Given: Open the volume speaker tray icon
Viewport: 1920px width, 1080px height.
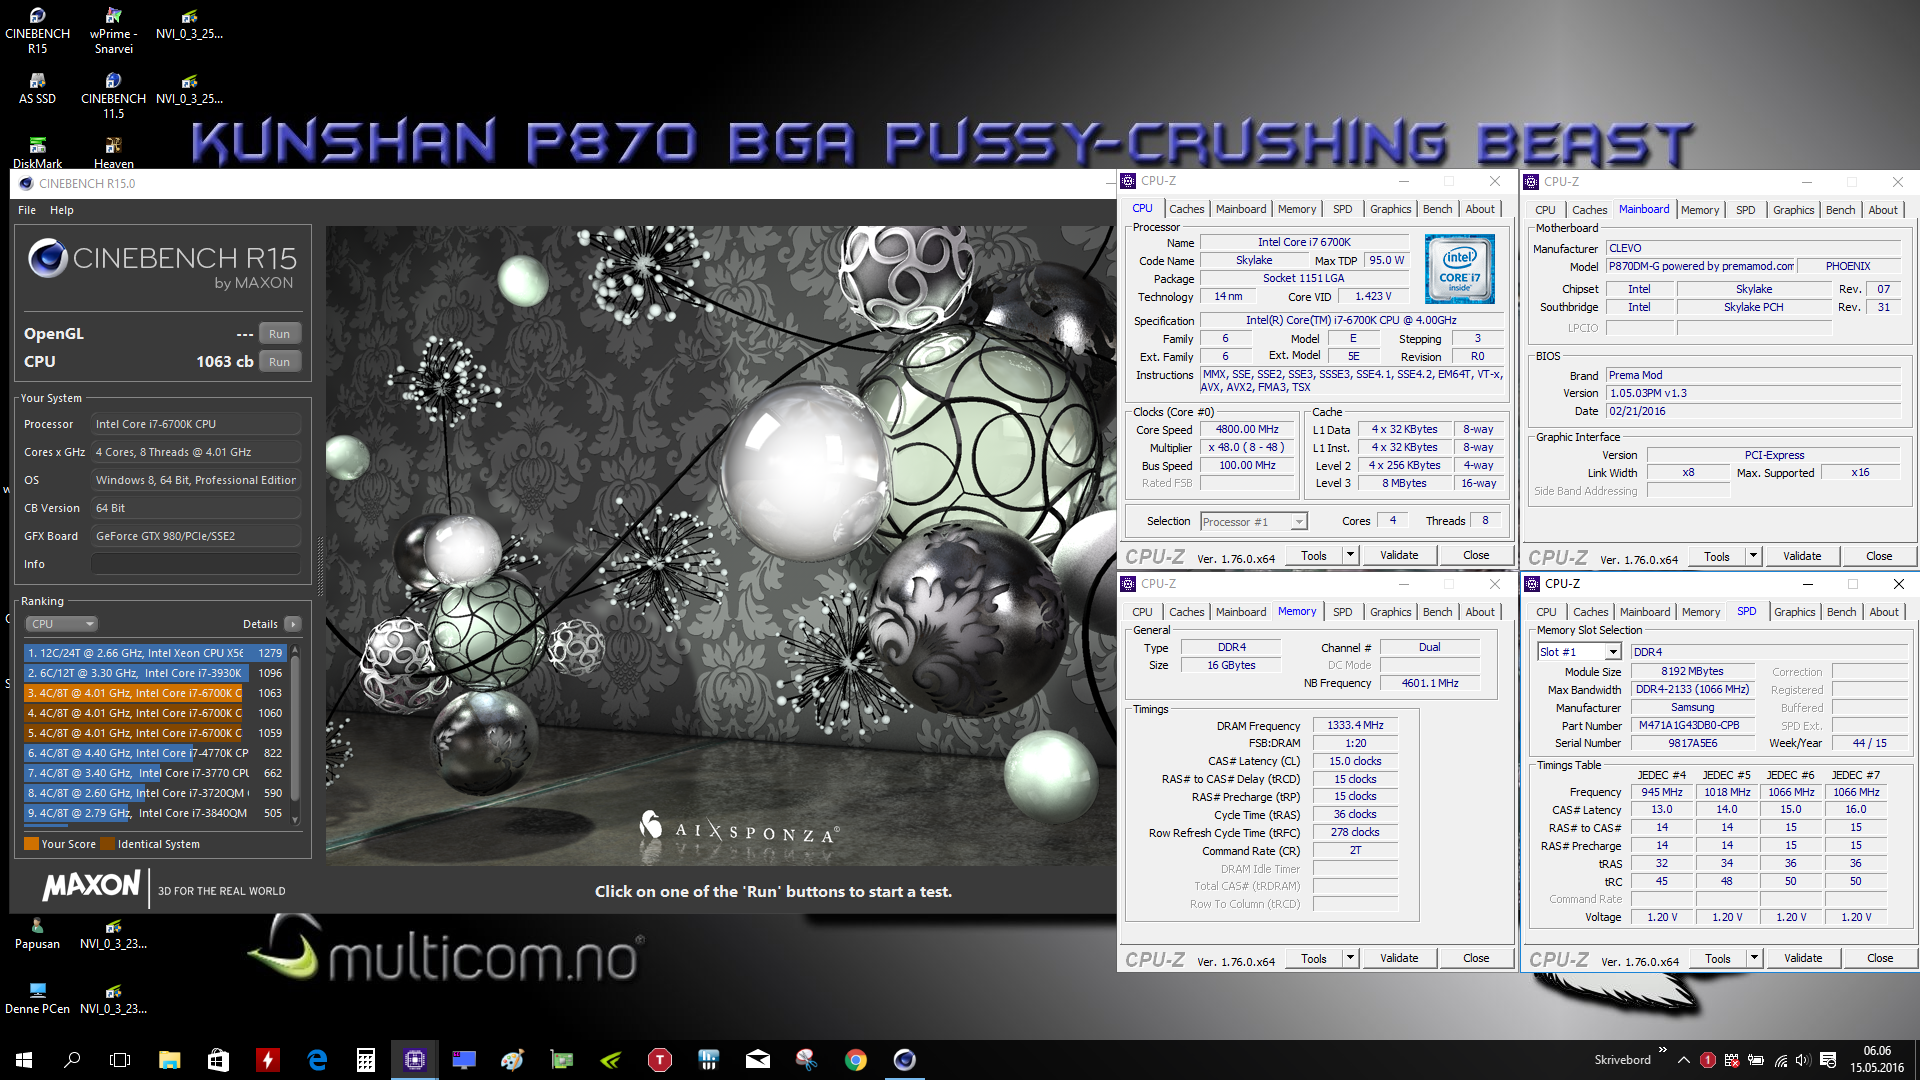Looking at the screenshot, I should click(1803, 1060).
